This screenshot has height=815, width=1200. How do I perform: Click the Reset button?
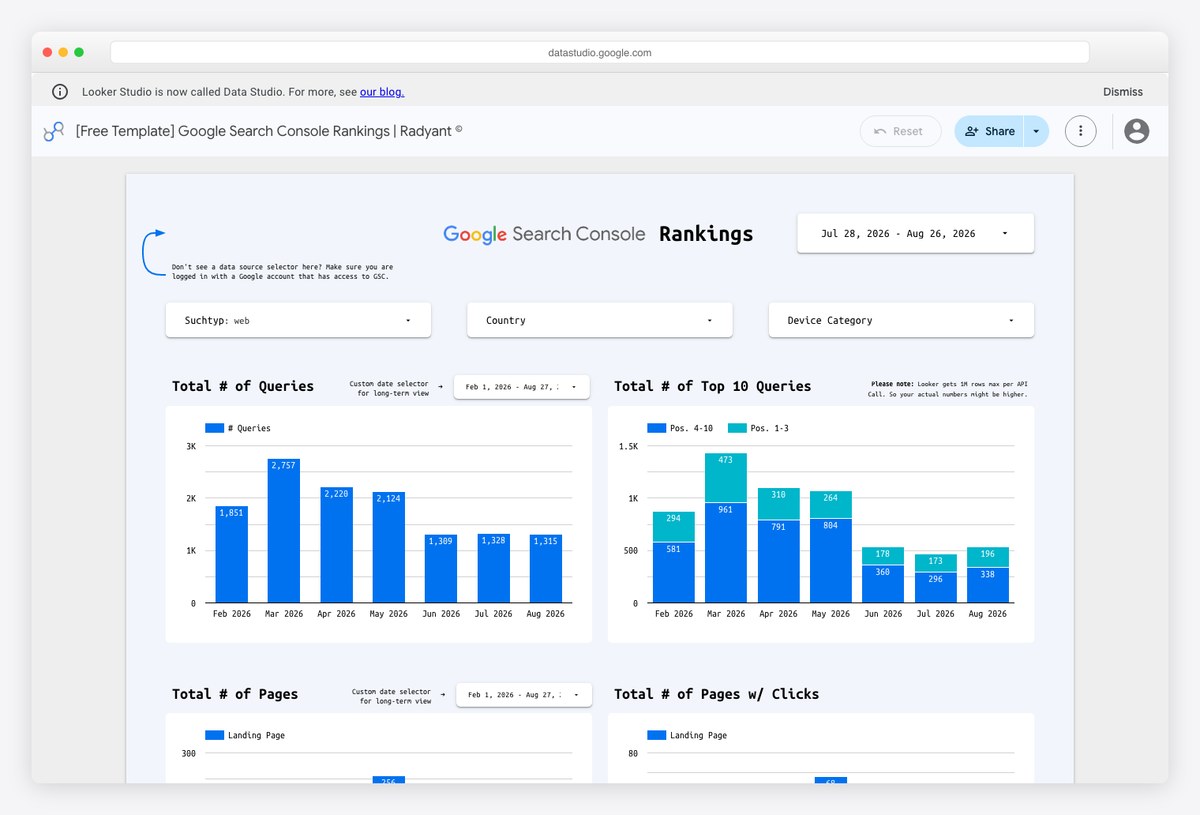point(900,131)
